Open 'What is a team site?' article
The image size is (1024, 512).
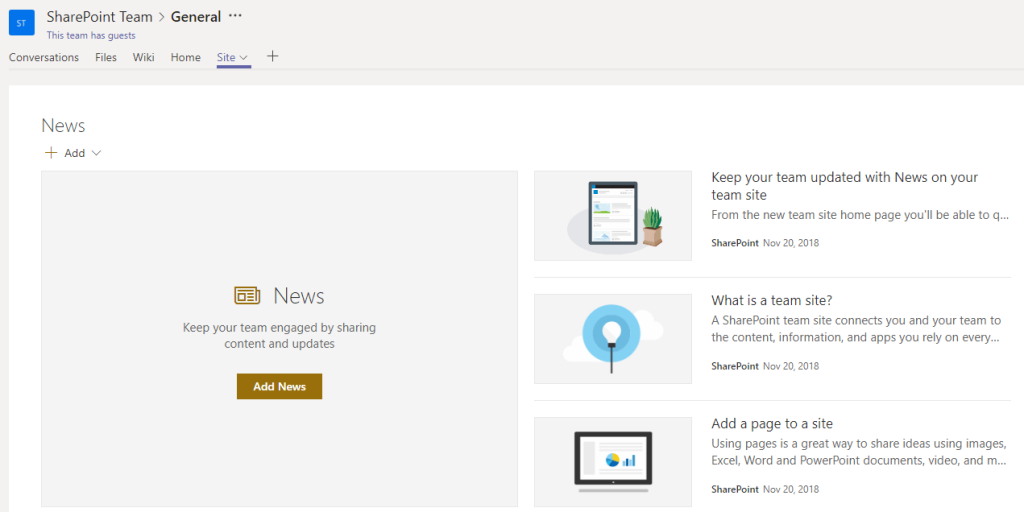click(772, 300)
